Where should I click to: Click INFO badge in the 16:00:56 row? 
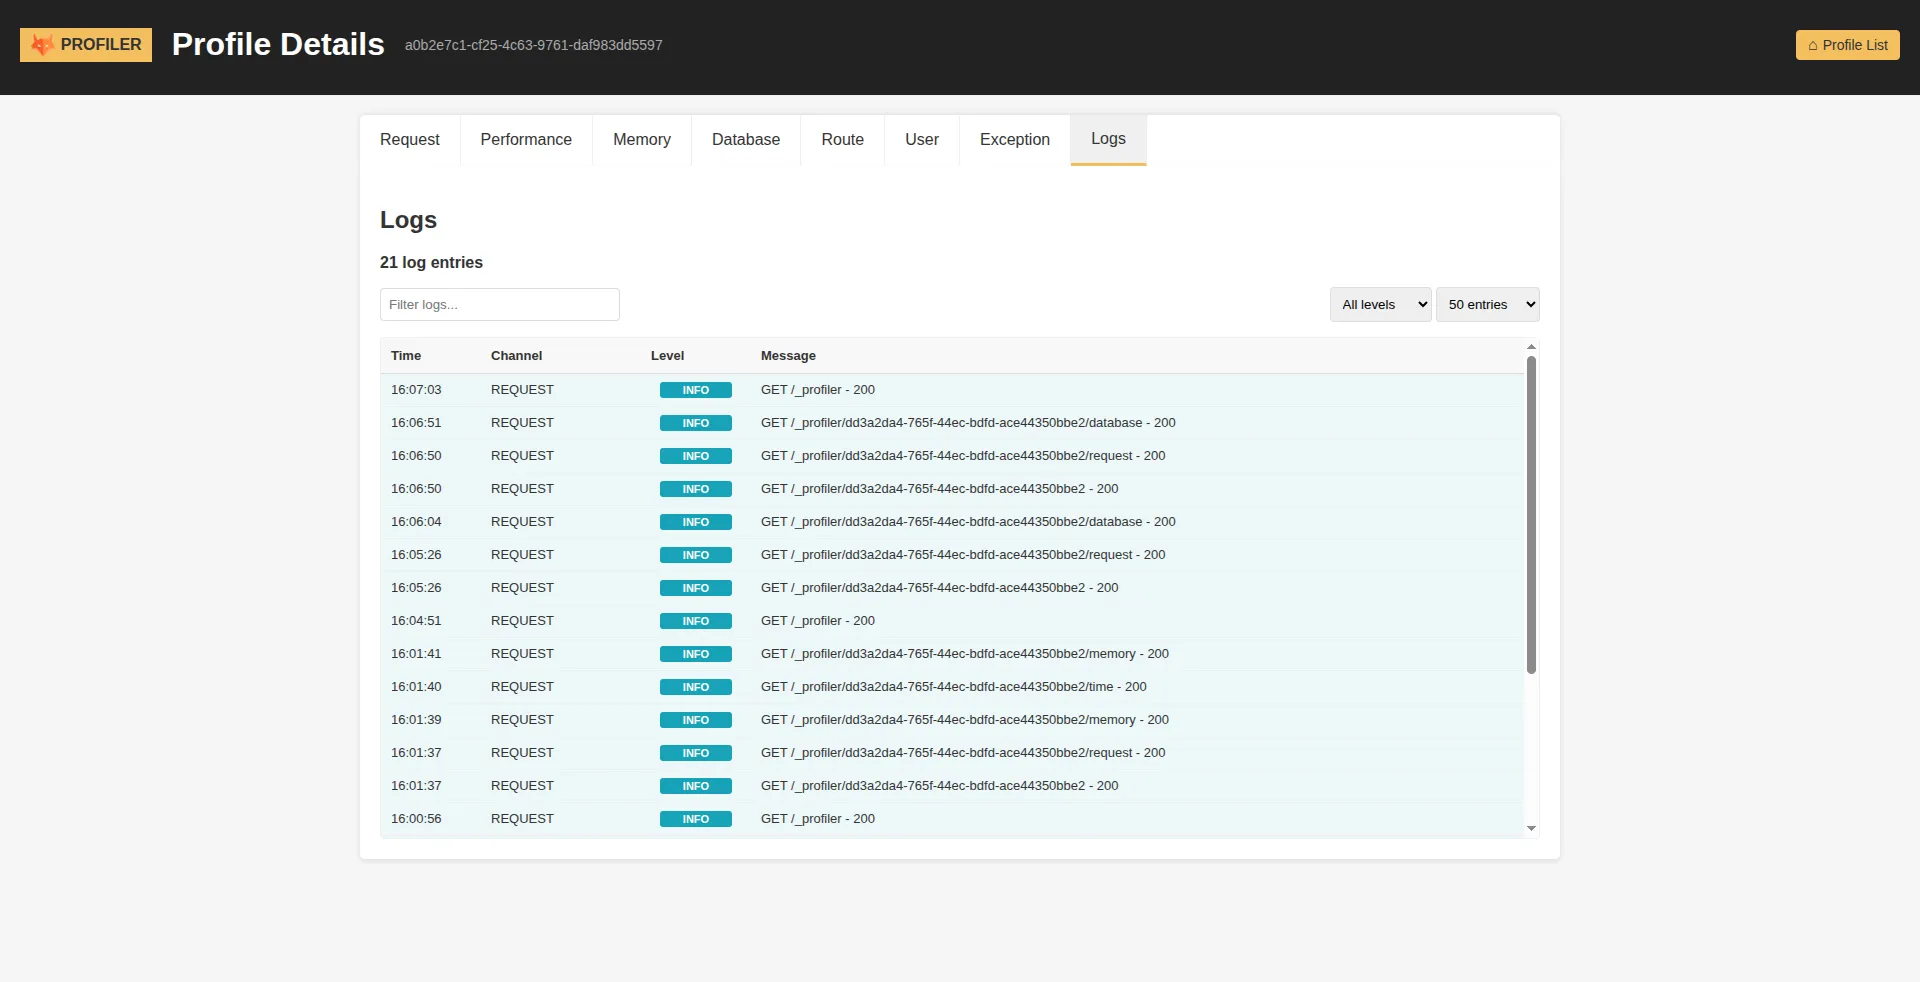tap(696, 819)
